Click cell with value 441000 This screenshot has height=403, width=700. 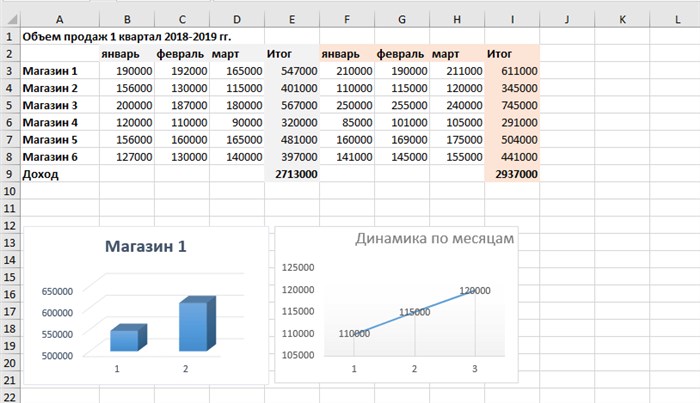pyautogui.click(x=512, y=157)
